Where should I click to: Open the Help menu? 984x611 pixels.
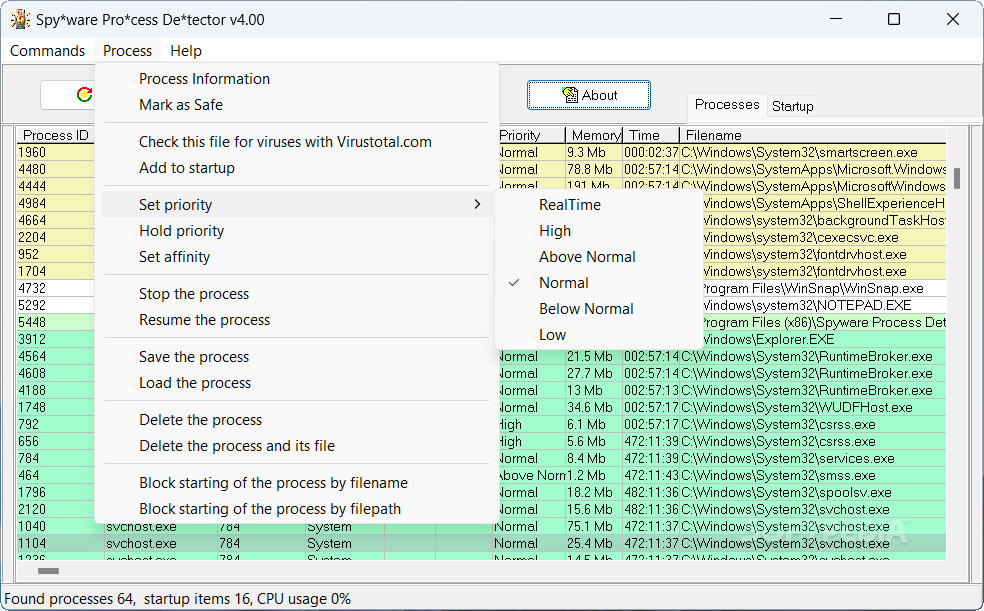click(x=186, y=51)
